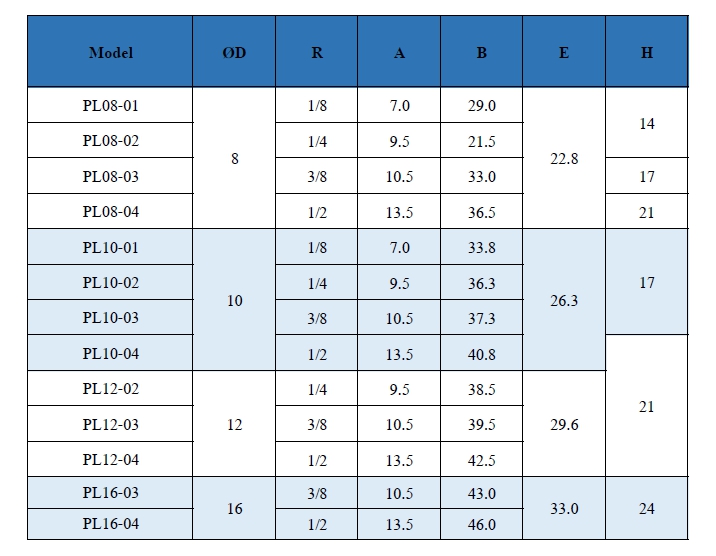The height and width of the screenshot is (556, 716).
Task: Select the OD column header cell
Action: pyautogui.click(x=234, y=53)
